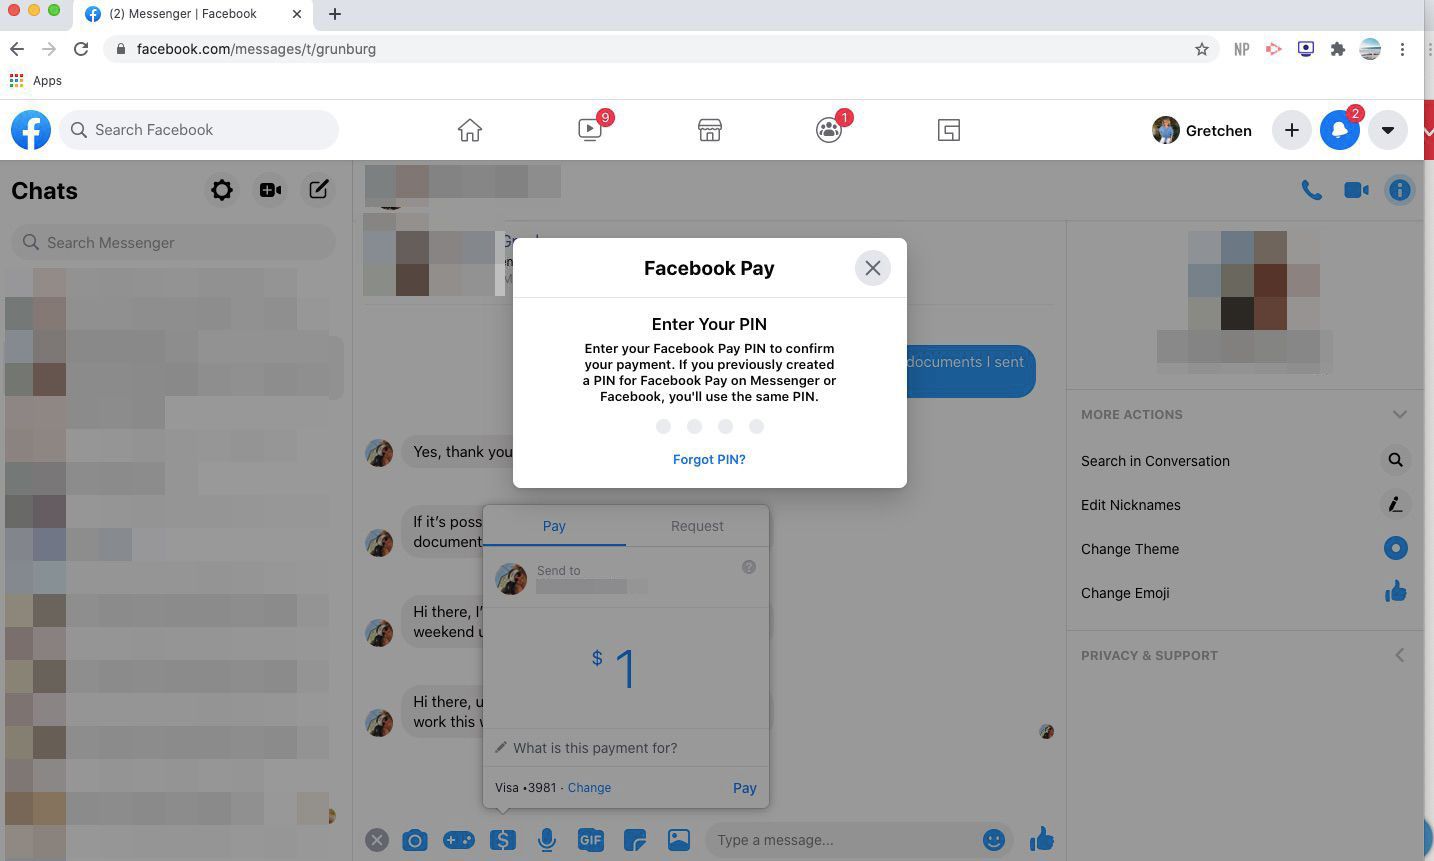Click the Forgot PIN? link
Image resolution: width=1434 pixels, height=861 pixels.
point(709,460)
